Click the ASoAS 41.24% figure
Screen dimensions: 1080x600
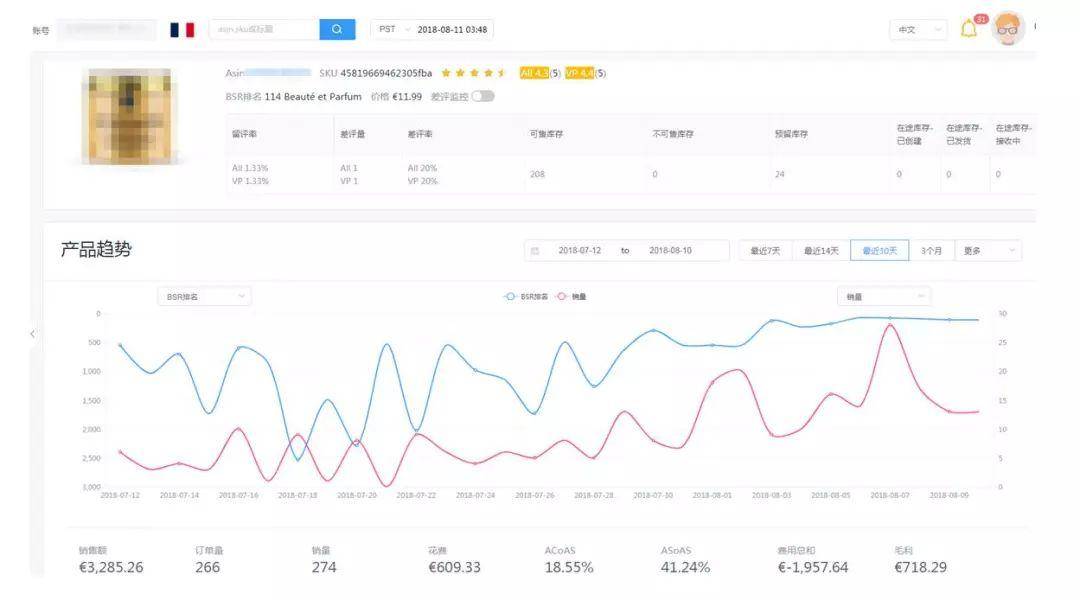[685, 568]
